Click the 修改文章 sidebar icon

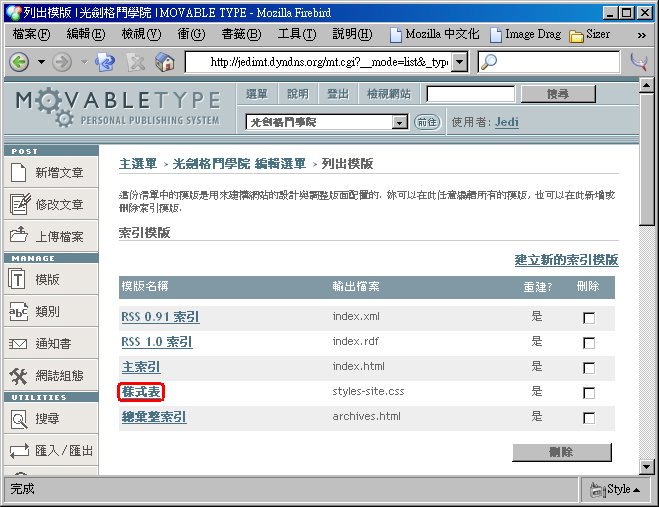click(x=20, y=204)
